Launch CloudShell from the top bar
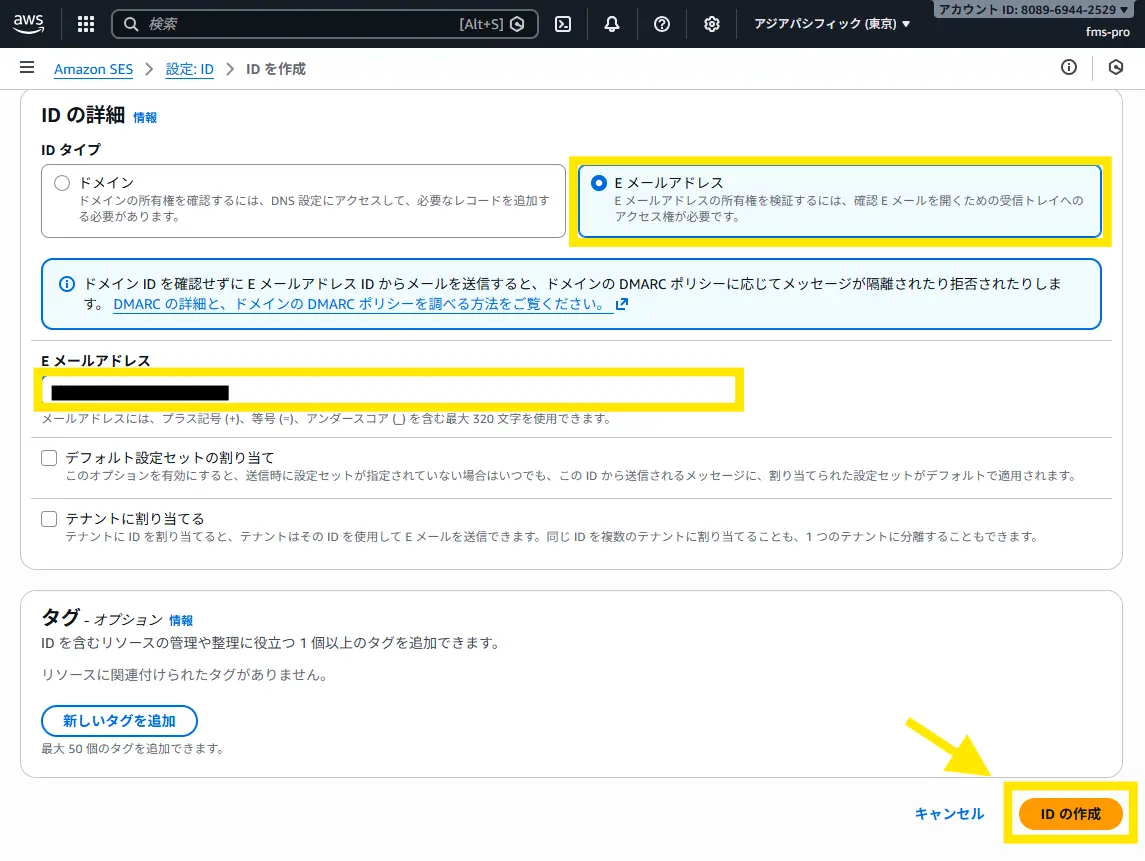The width and height of the screenshot is (1145, 861). pyautogui.click(x=563, y=24)
